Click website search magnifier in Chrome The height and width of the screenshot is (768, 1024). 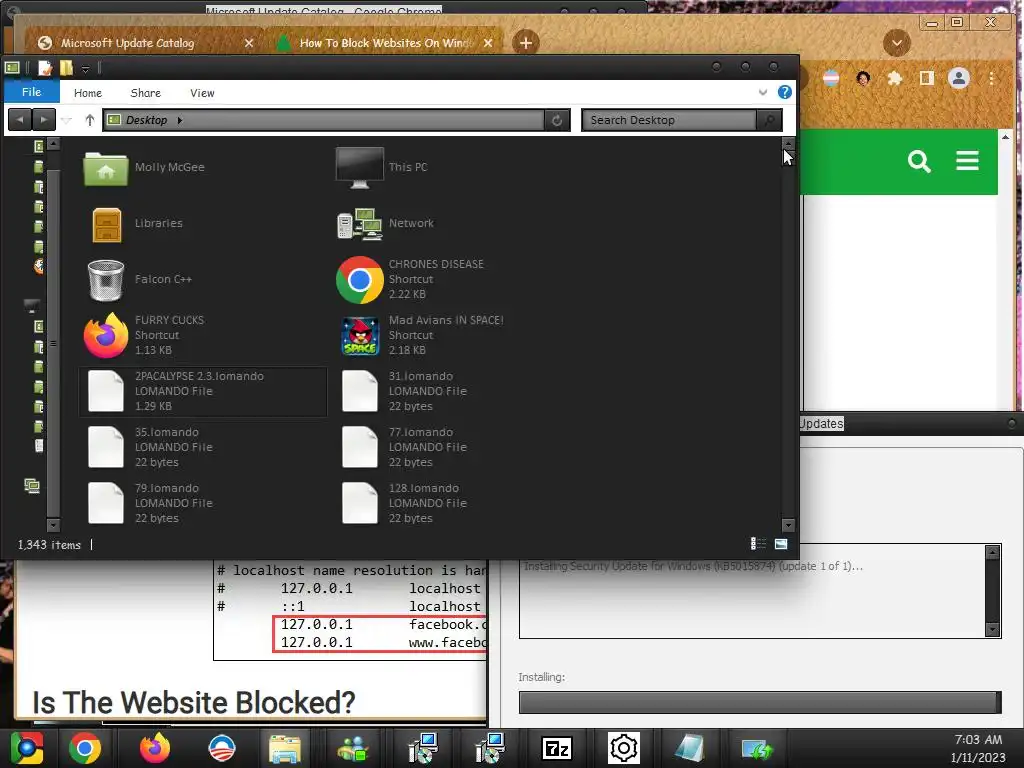point(919,161)
